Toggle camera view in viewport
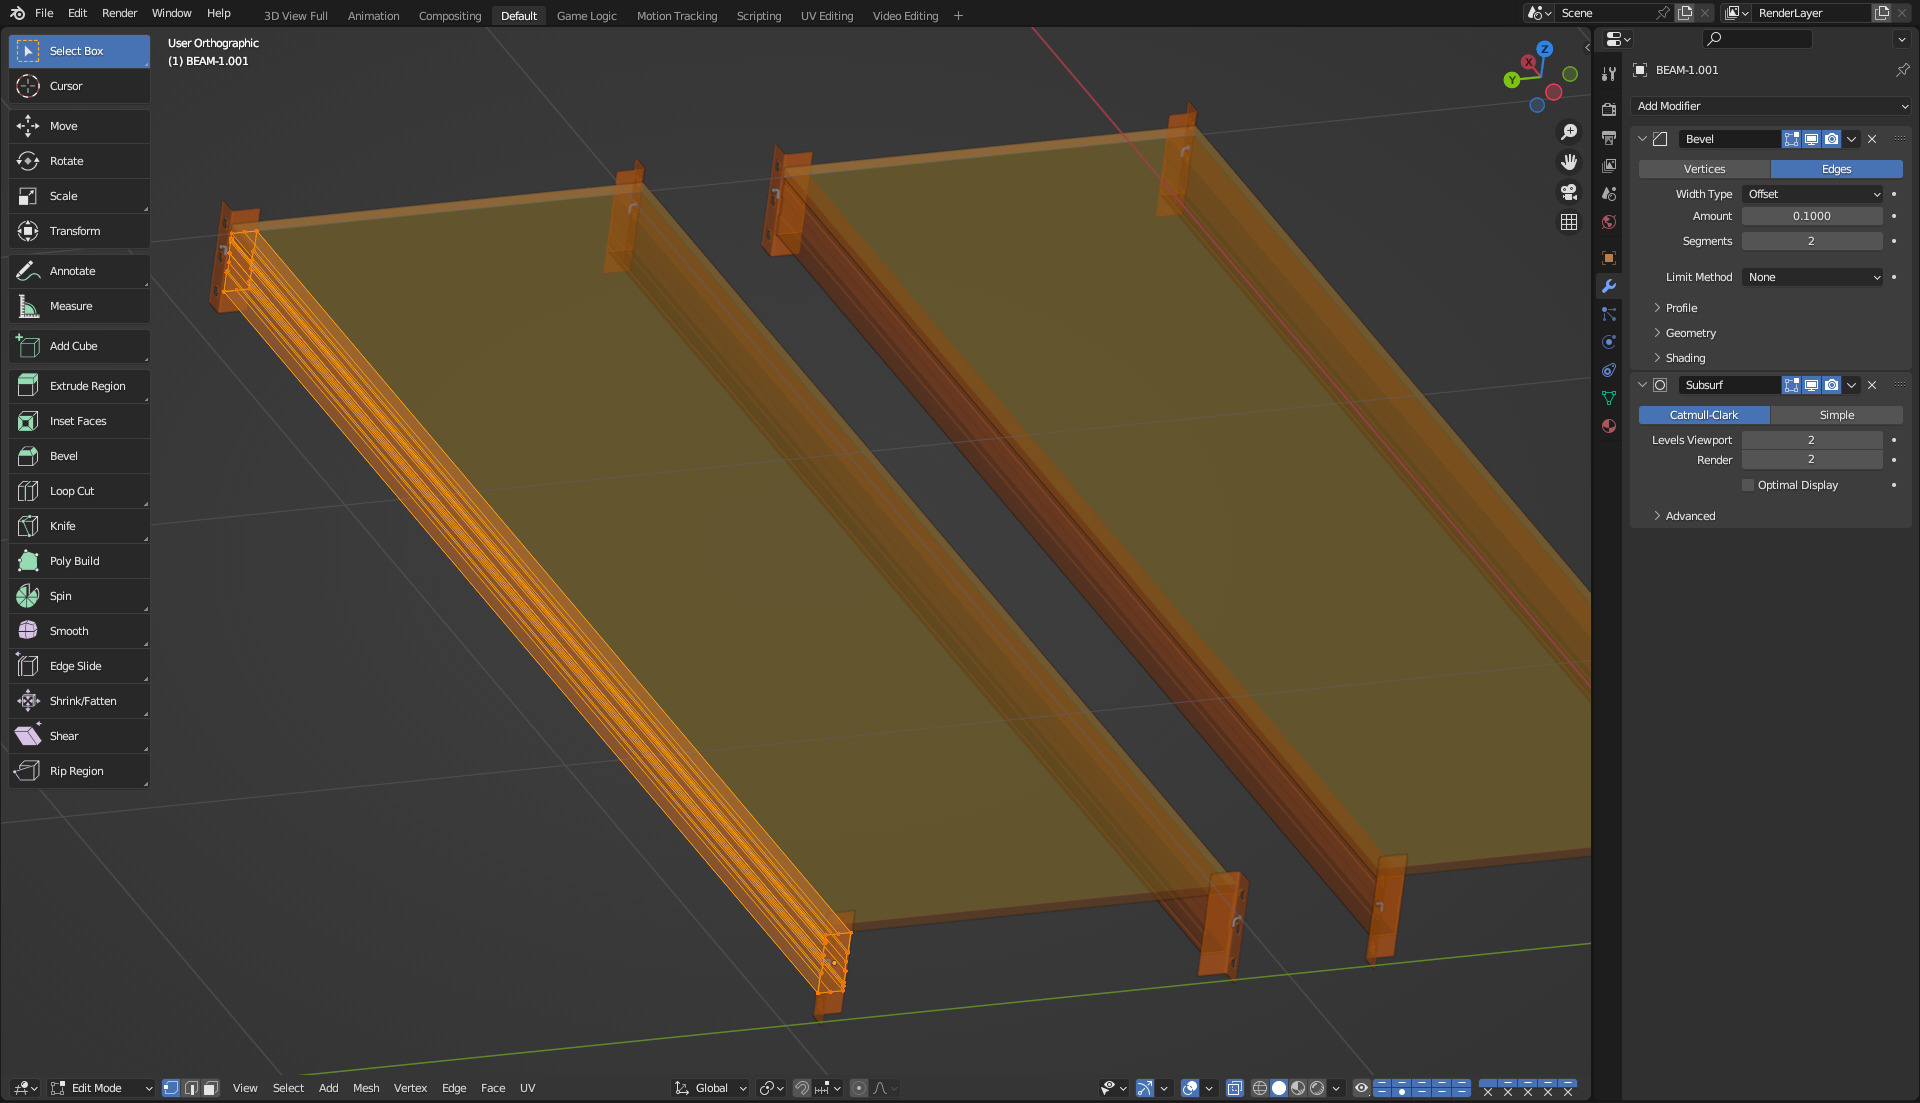Screen dimensions: 1920x1103 (1569, 192)
